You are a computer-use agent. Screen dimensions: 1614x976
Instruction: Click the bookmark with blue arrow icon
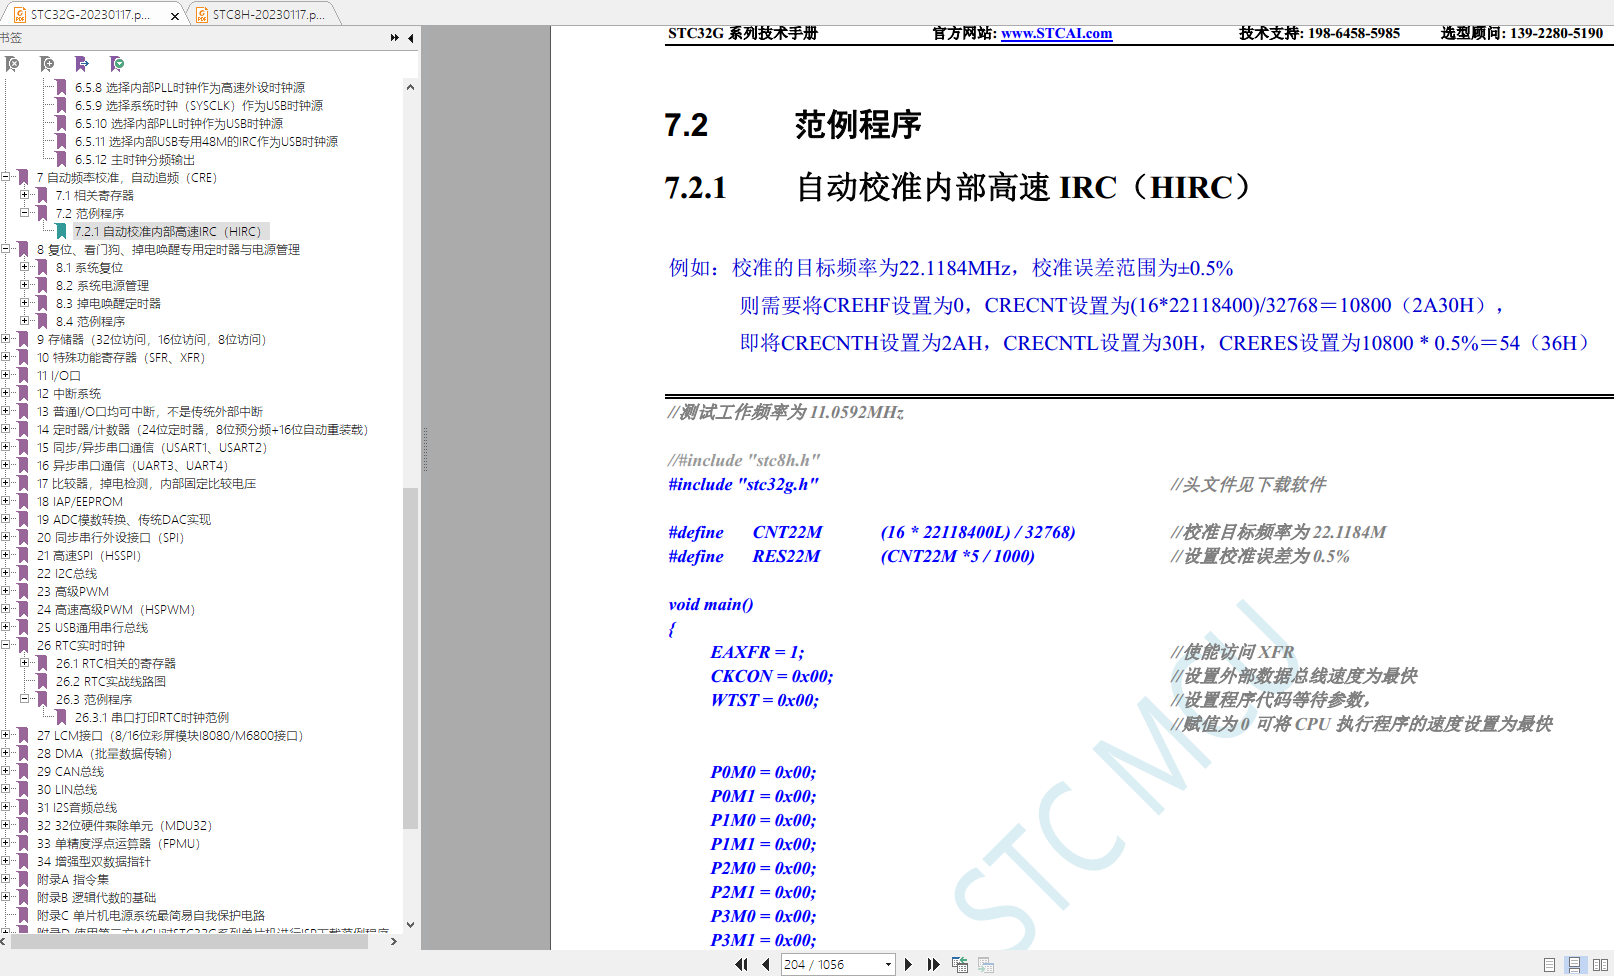[x=82, y=64]
